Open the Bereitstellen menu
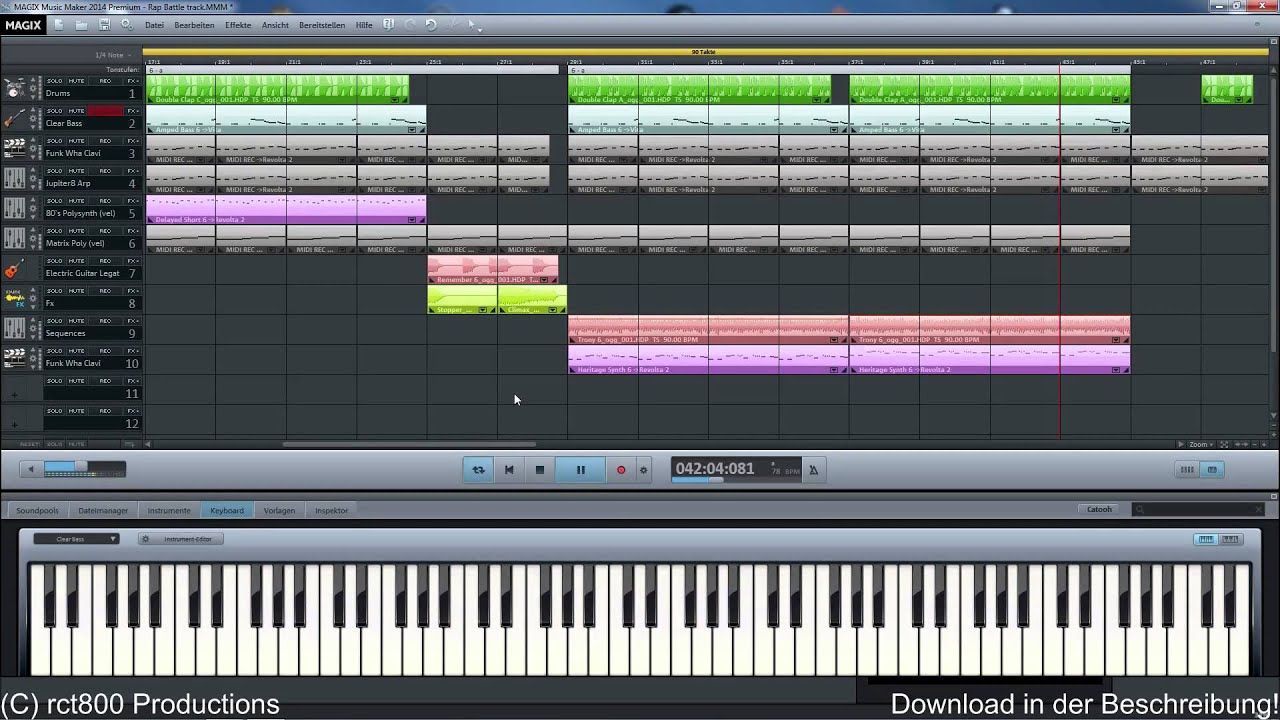 pyautogui.click(x=322, y=25)
